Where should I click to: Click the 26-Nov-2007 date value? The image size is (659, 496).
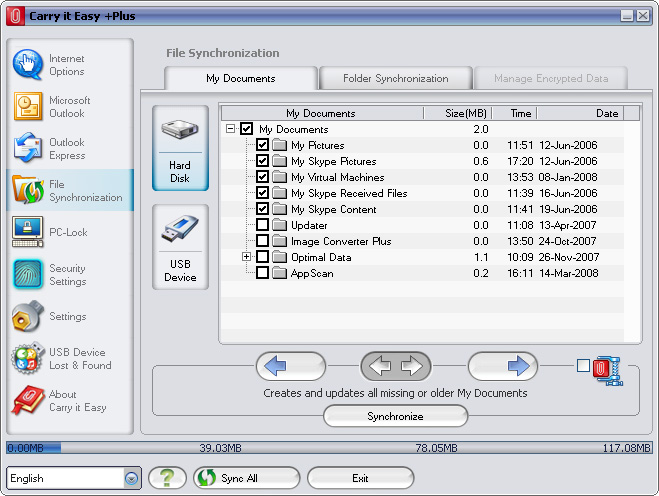pyautogui.click(x=569, y=257)
